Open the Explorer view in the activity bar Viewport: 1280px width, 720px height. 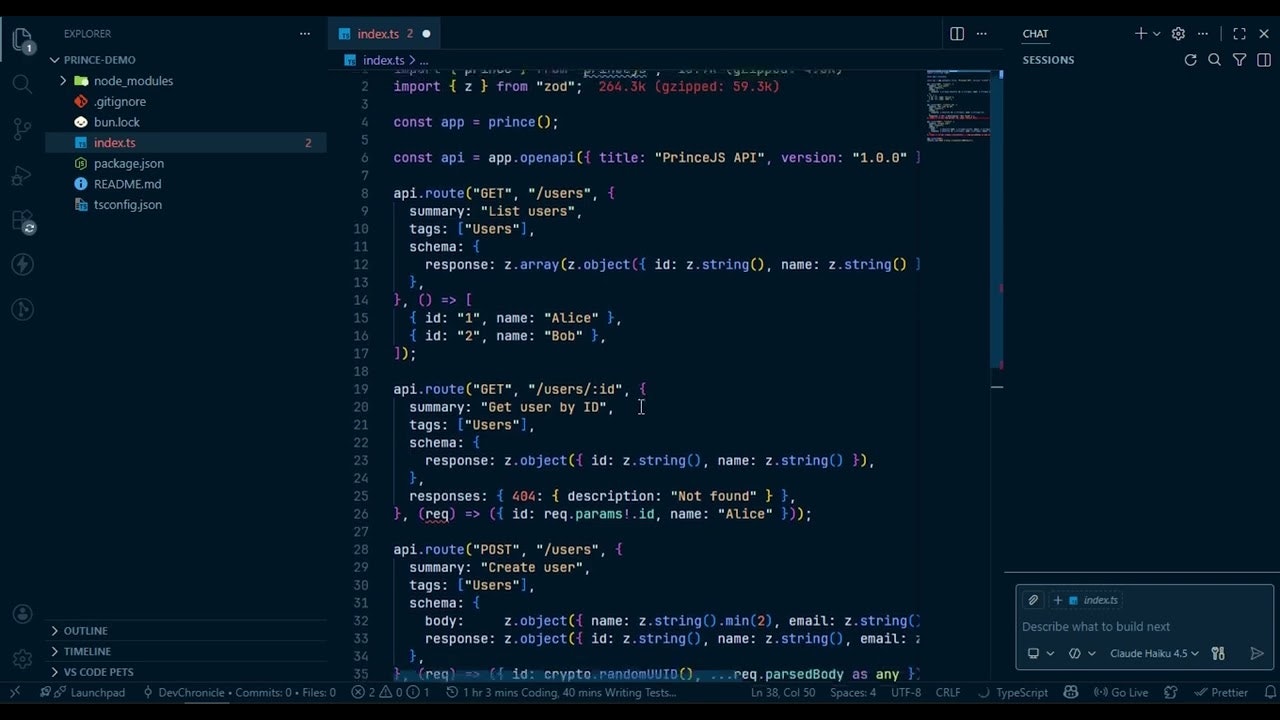(x=22, y=41)
